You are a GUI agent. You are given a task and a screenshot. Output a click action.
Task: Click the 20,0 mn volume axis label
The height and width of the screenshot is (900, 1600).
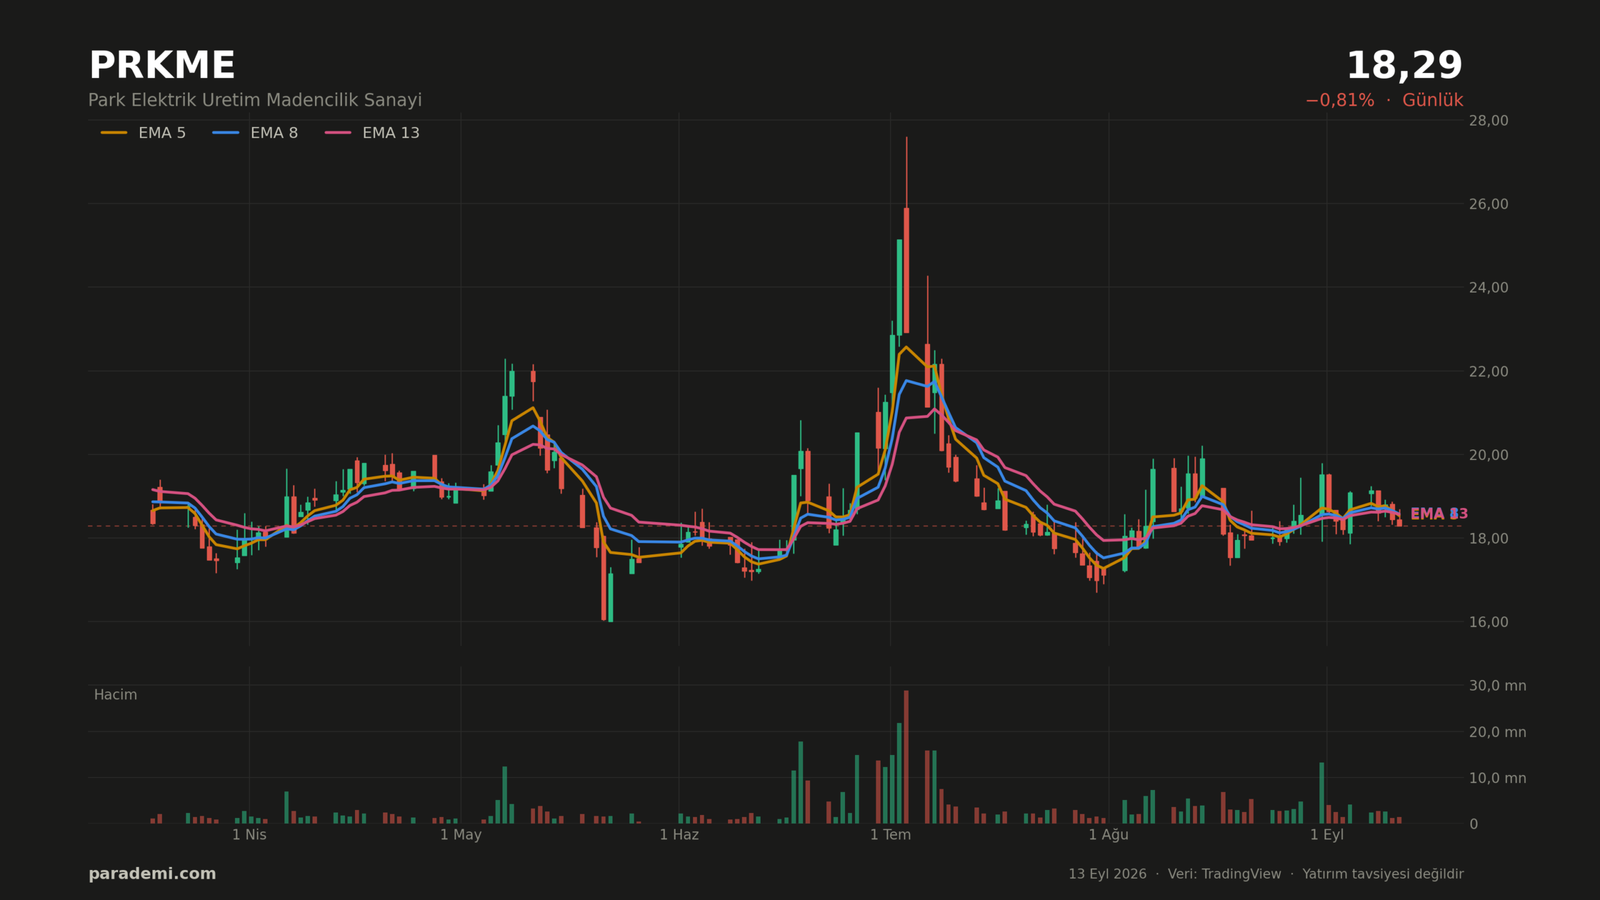pyautogui.click(x=1497, y=732)
